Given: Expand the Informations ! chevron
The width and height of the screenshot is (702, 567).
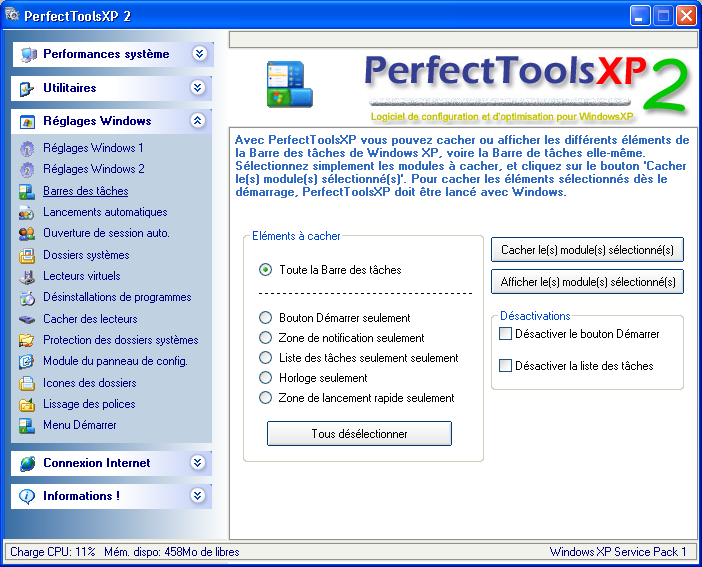Looking at the screenshot, I should tap(198, 496).
